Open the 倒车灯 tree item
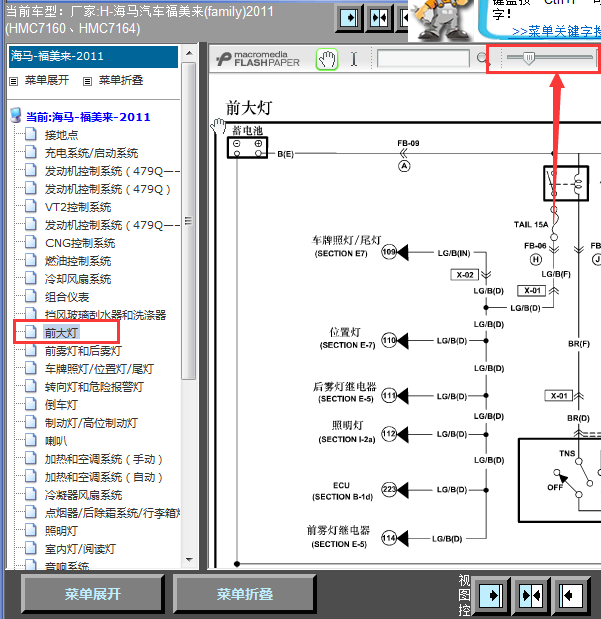The image size is (601, 619). point(61,405)
